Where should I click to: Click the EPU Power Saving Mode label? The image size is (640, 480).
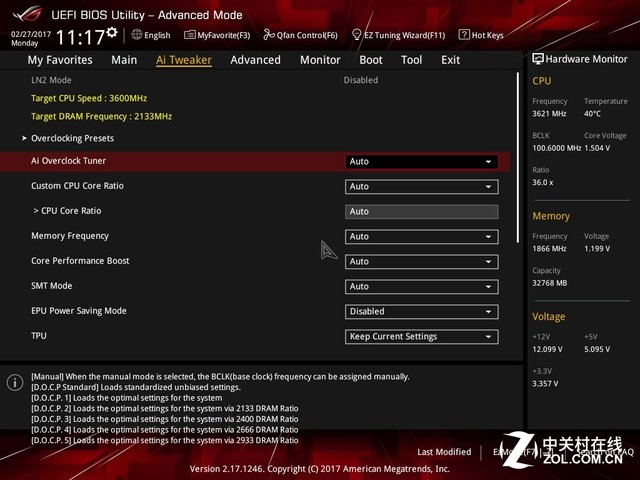pyautogui.click(x=79, y=311)
